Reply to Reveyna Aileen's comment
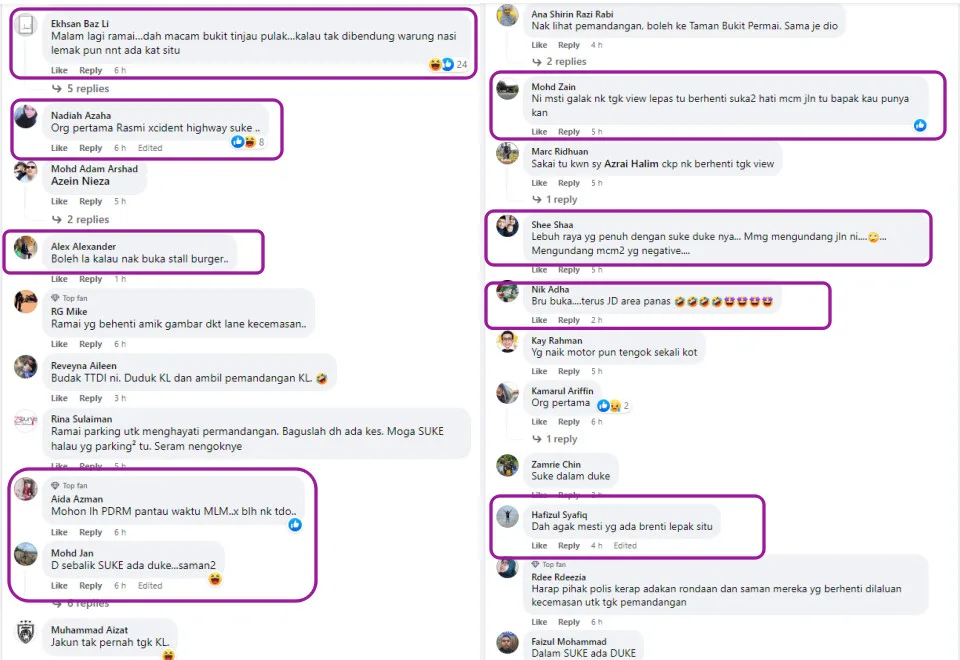The image size is (960, 660). tap(90, 398)
